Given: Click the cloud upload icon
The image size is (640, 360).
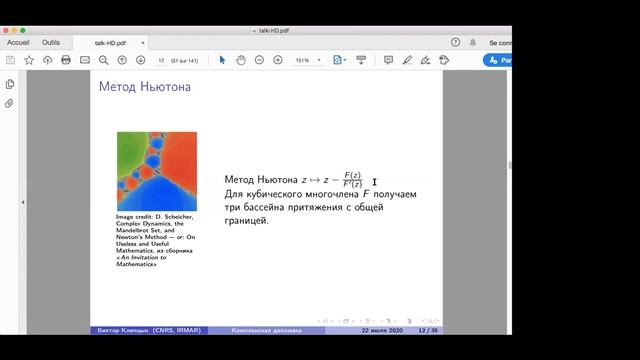Looking at the screenshot, I should pyautogui.click(x=48, y=60).
